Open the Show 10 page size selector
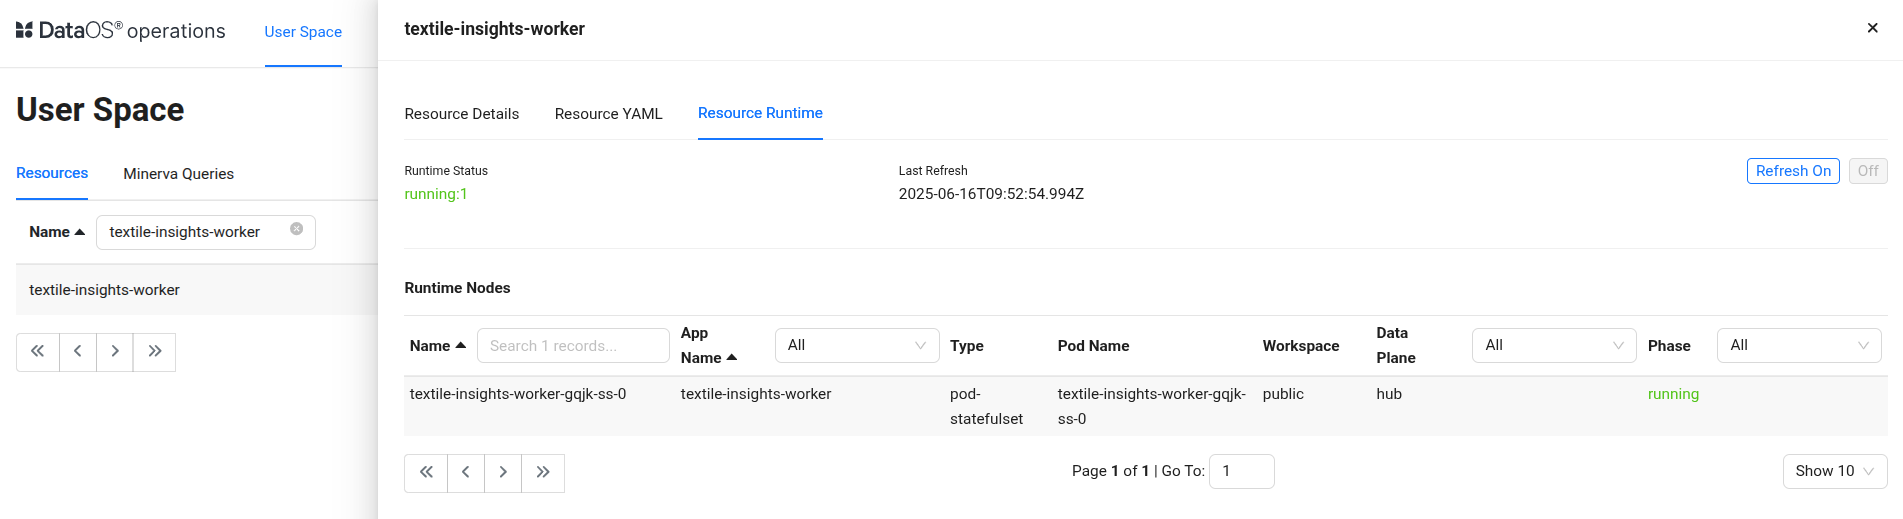Image resolution: width=1903 pixels, height=519 pixels. point(1834,471)
